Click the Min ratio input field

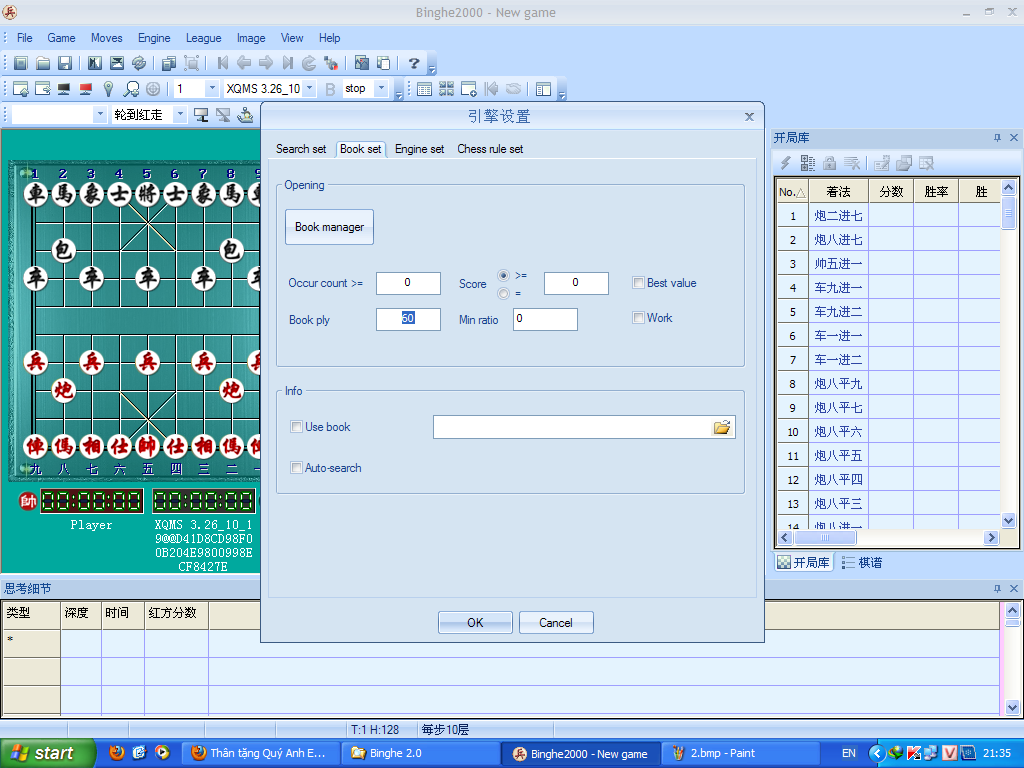pos(545,319)
